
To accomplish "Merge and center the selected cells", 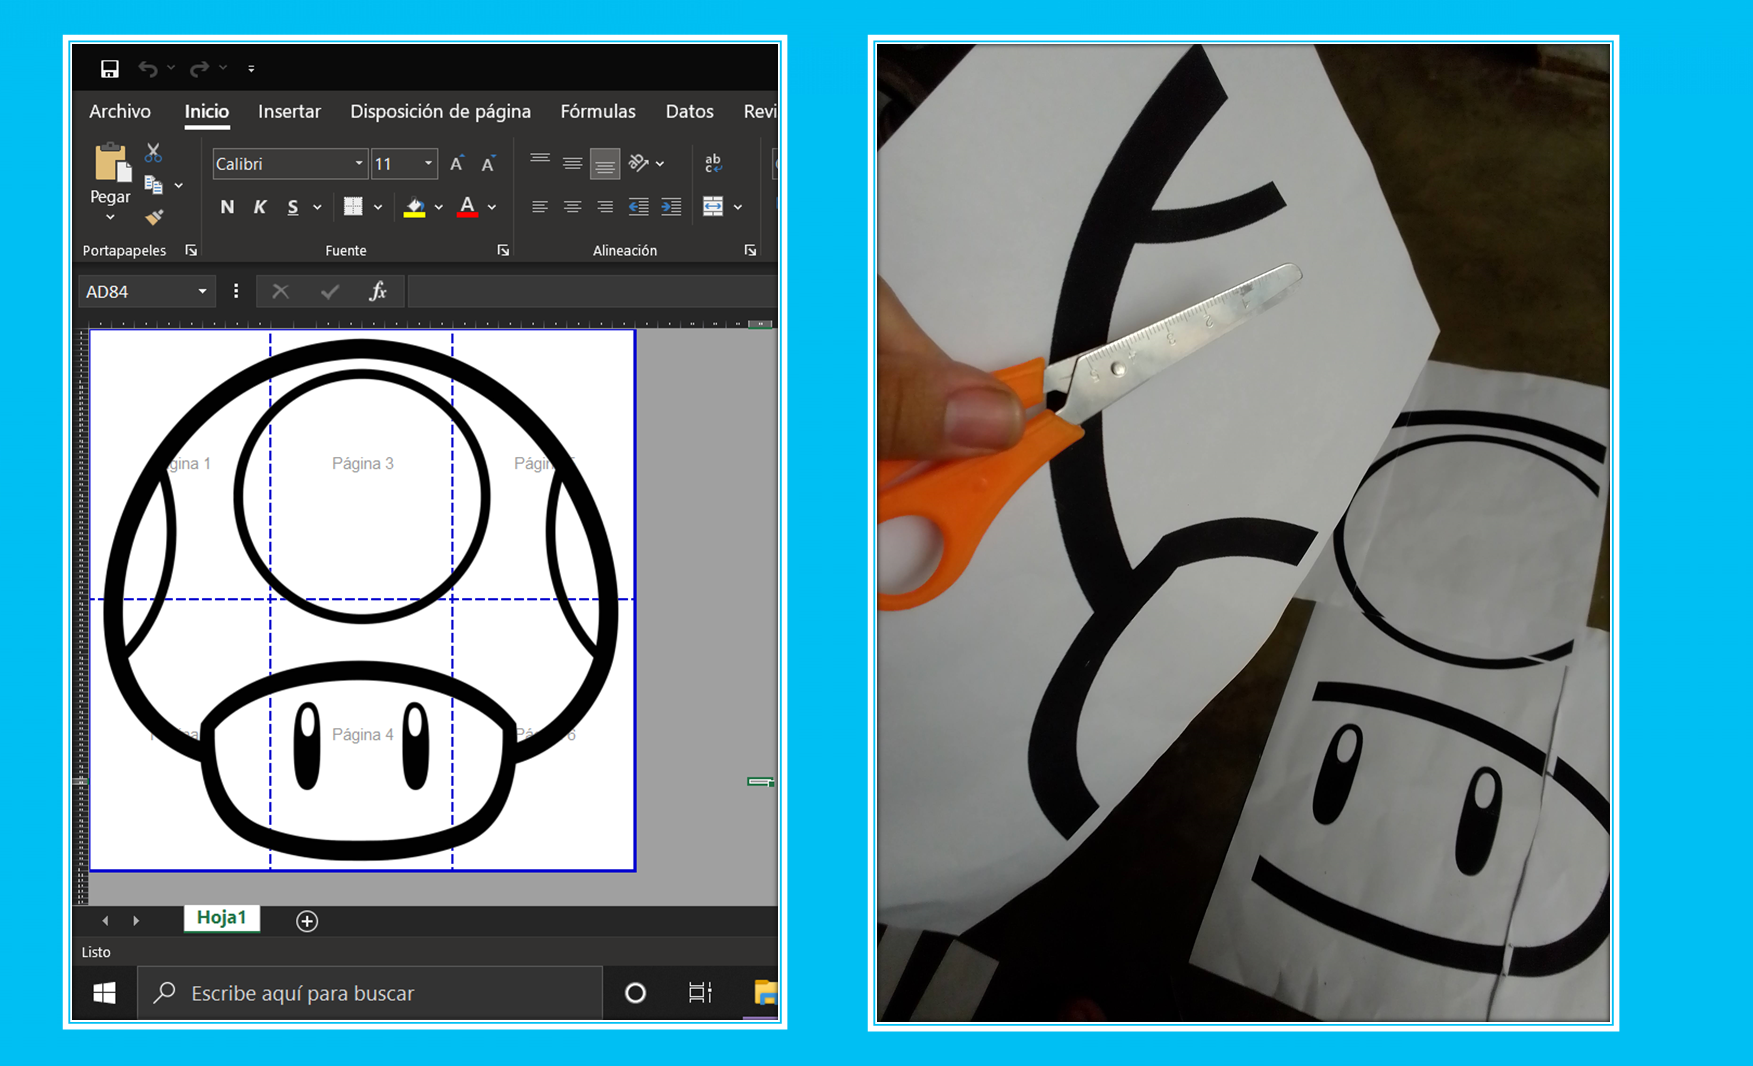I will [x=713, y=207].
